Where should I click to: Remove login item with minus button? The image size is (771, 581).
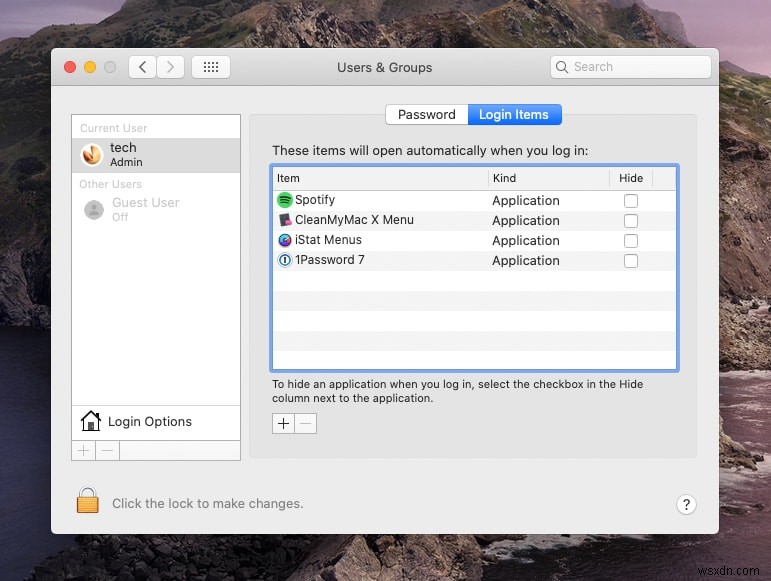point(305,424)
